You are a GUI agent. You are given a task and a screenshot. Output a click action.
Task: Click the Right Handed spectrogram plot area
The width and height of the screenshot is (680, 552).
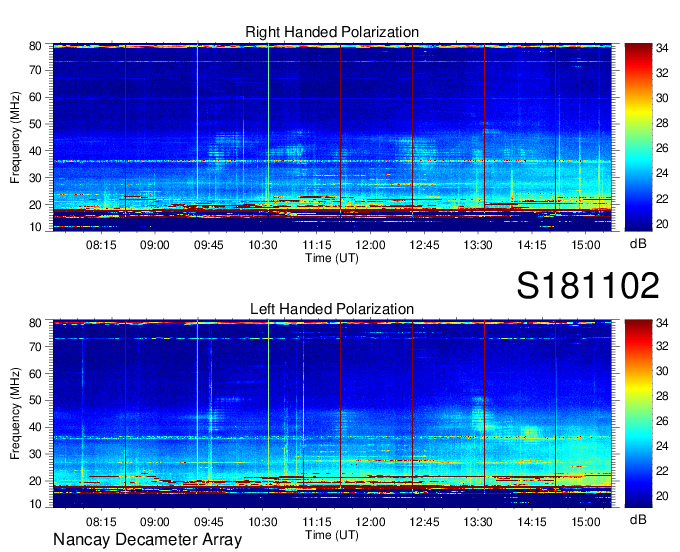[332, 137]
